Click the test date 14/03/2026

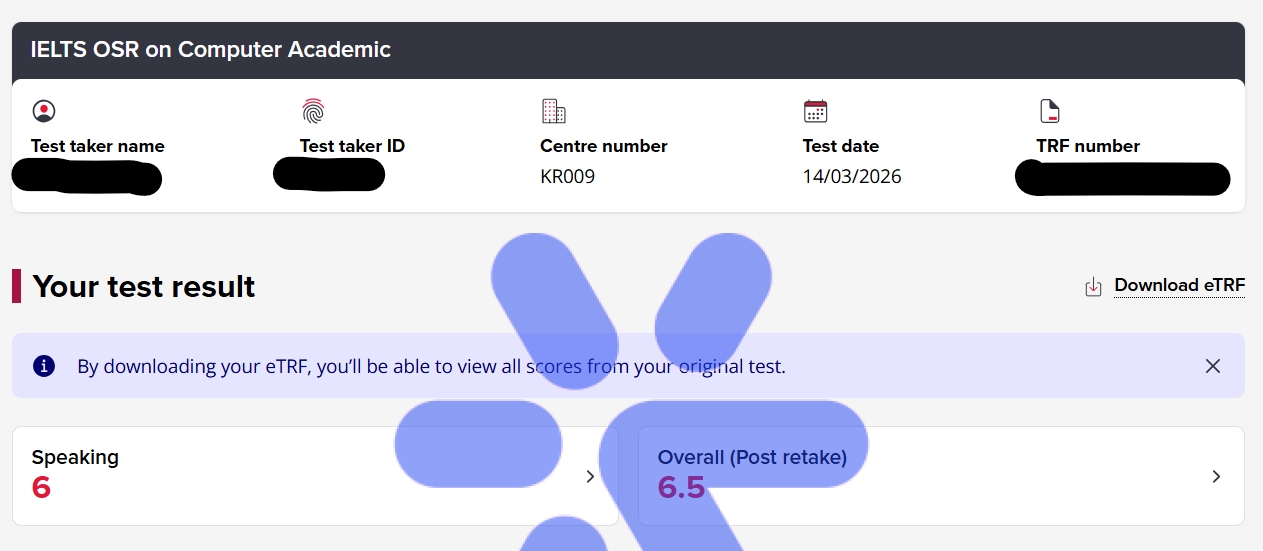(851, 177)
